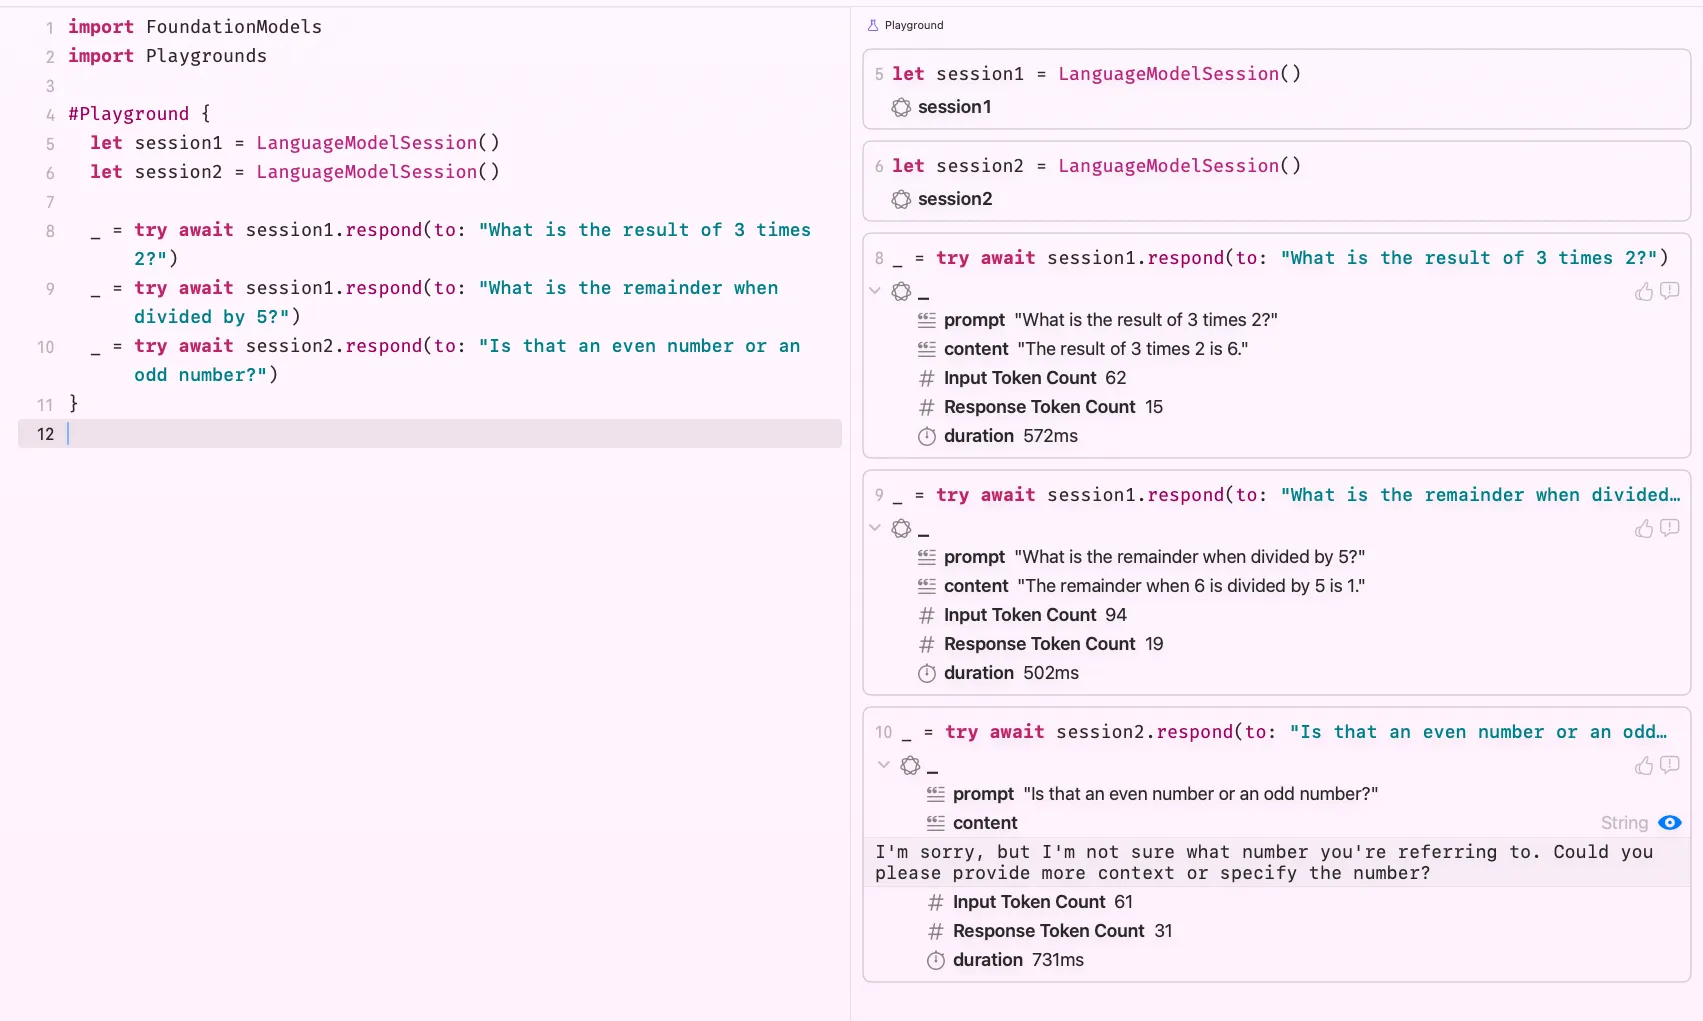
Task: Toggle the eye preview for the String content
Action: (1669, 823)
